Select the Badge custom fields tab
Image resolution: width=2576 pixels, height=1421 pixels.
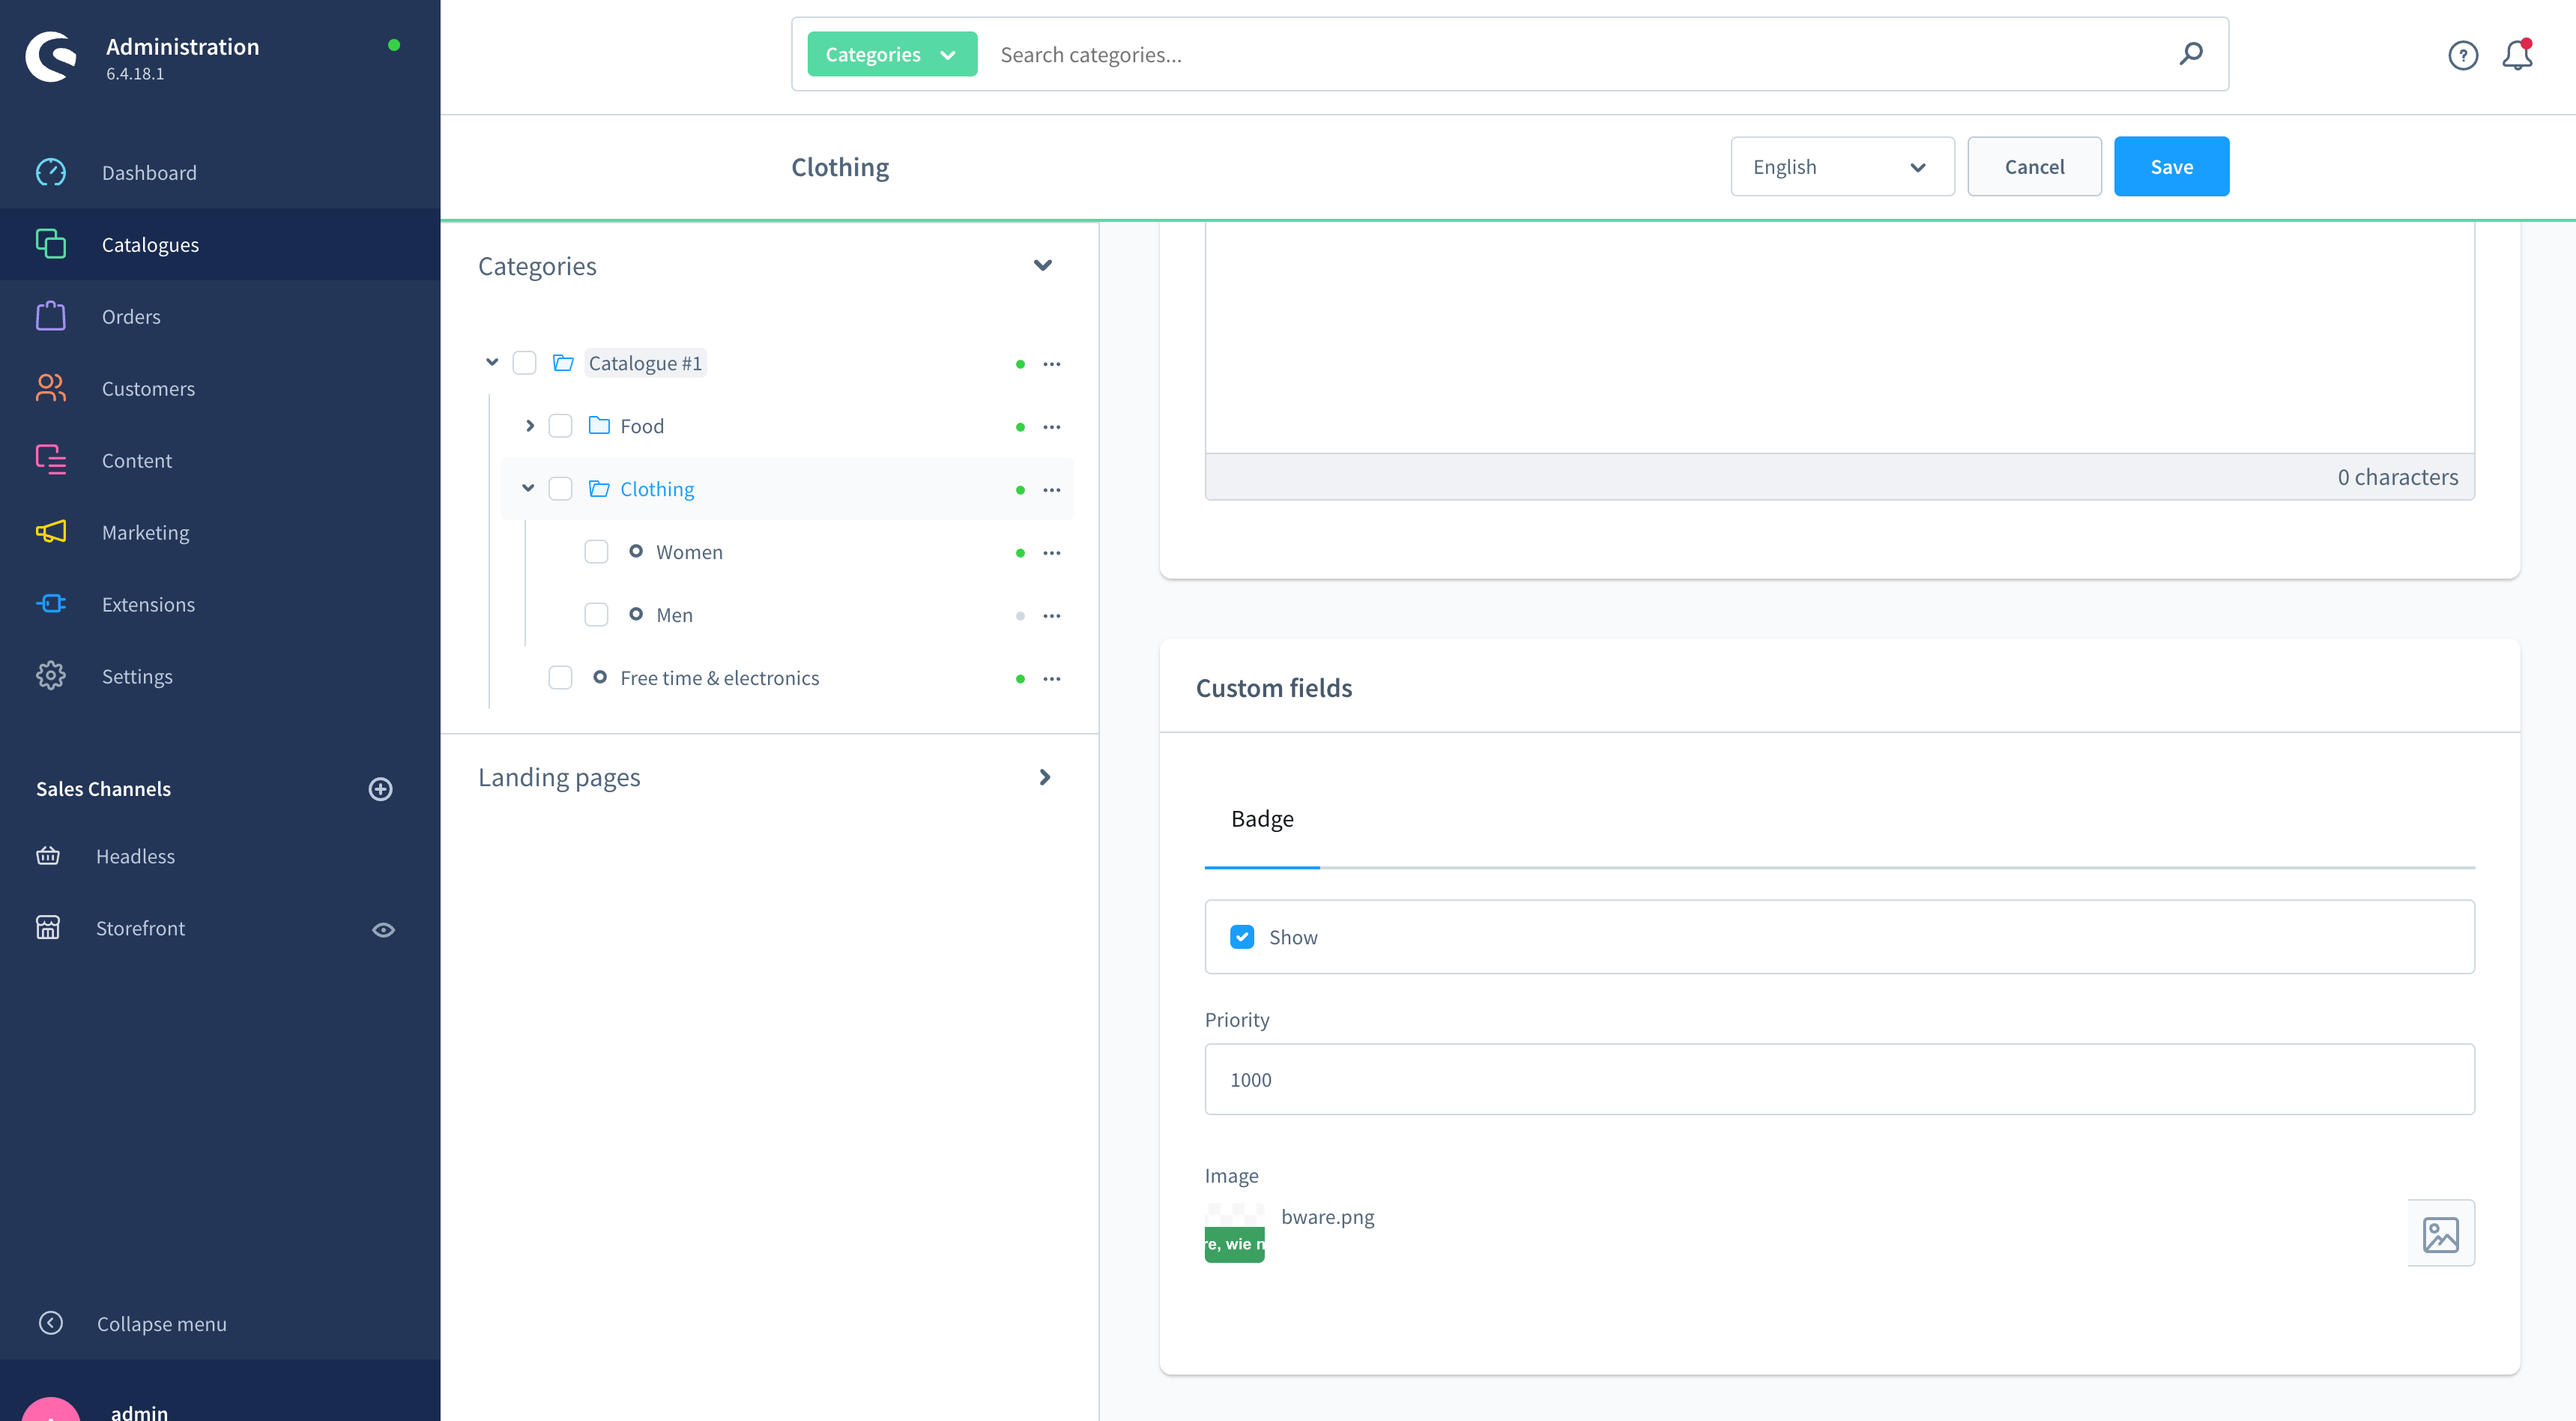coord(1262,819)
